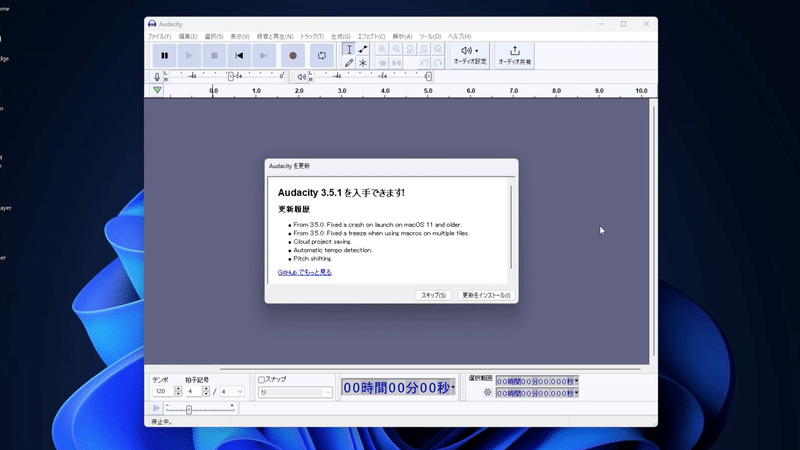Click the Undo arrow icon
Image resolution: width=800 pixels, height=450 pixels.
pos(424,63)
